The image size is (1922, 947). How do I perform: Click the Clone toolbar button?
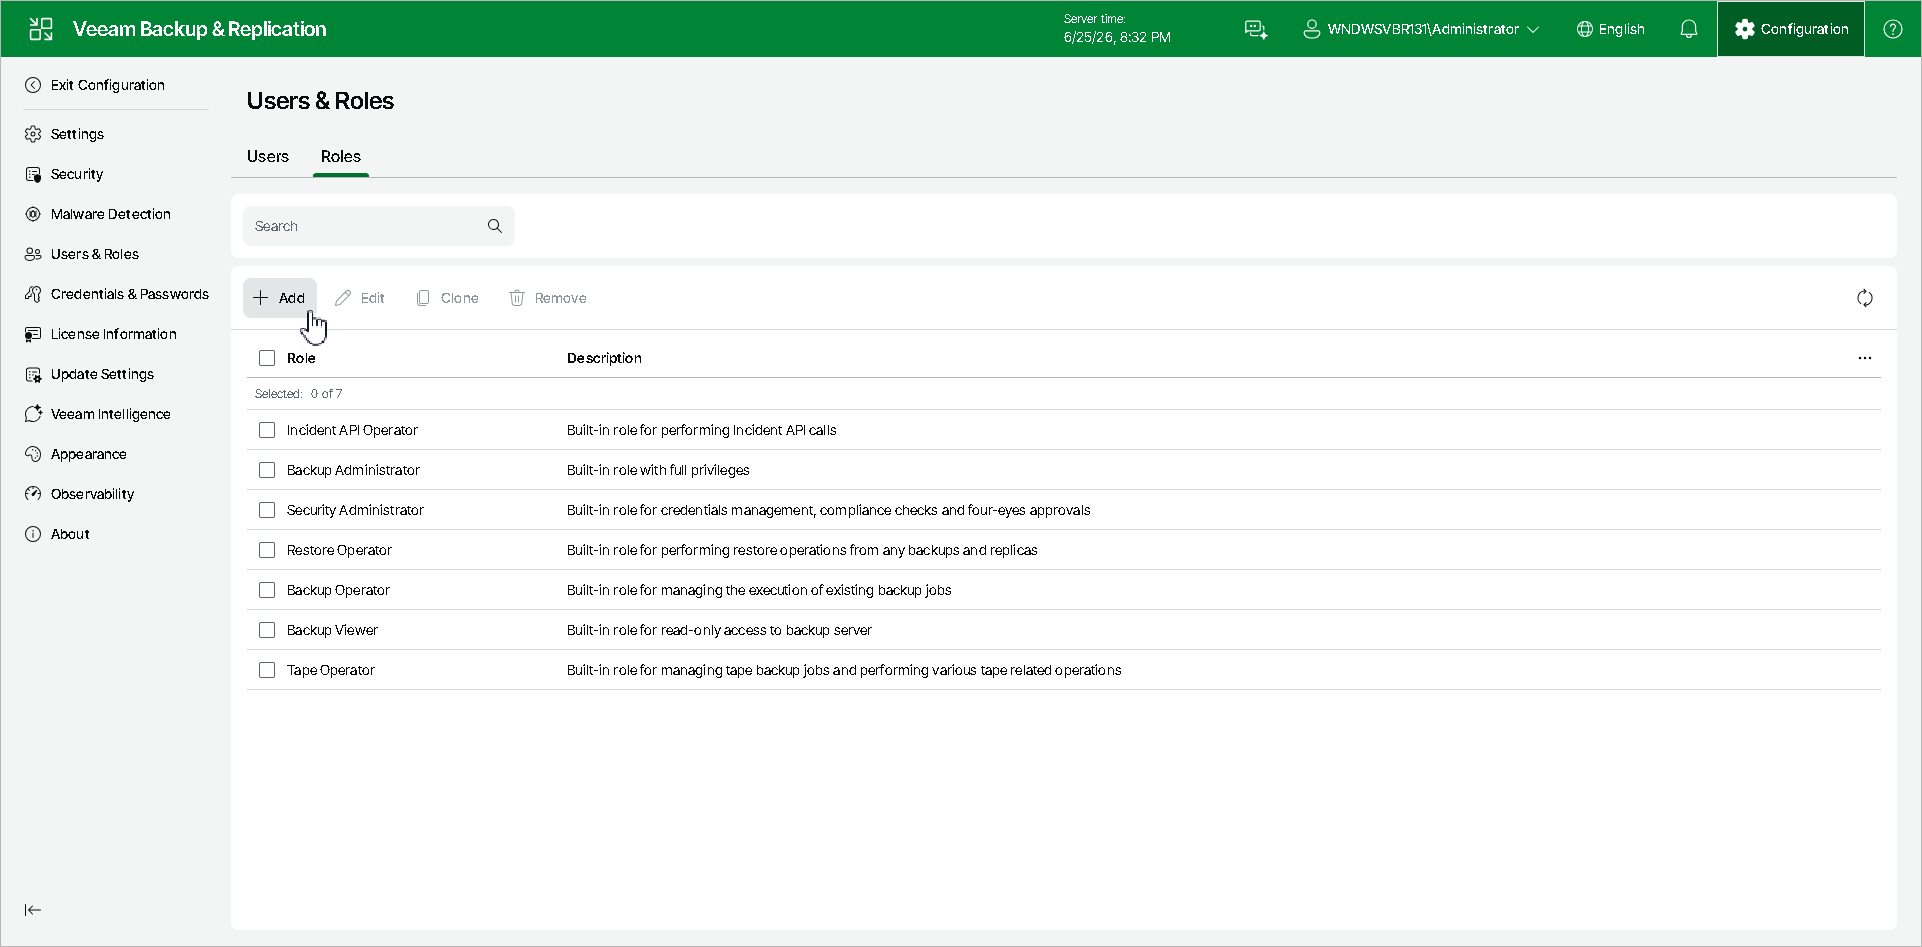pyautogui.click(x=447, y=298)
